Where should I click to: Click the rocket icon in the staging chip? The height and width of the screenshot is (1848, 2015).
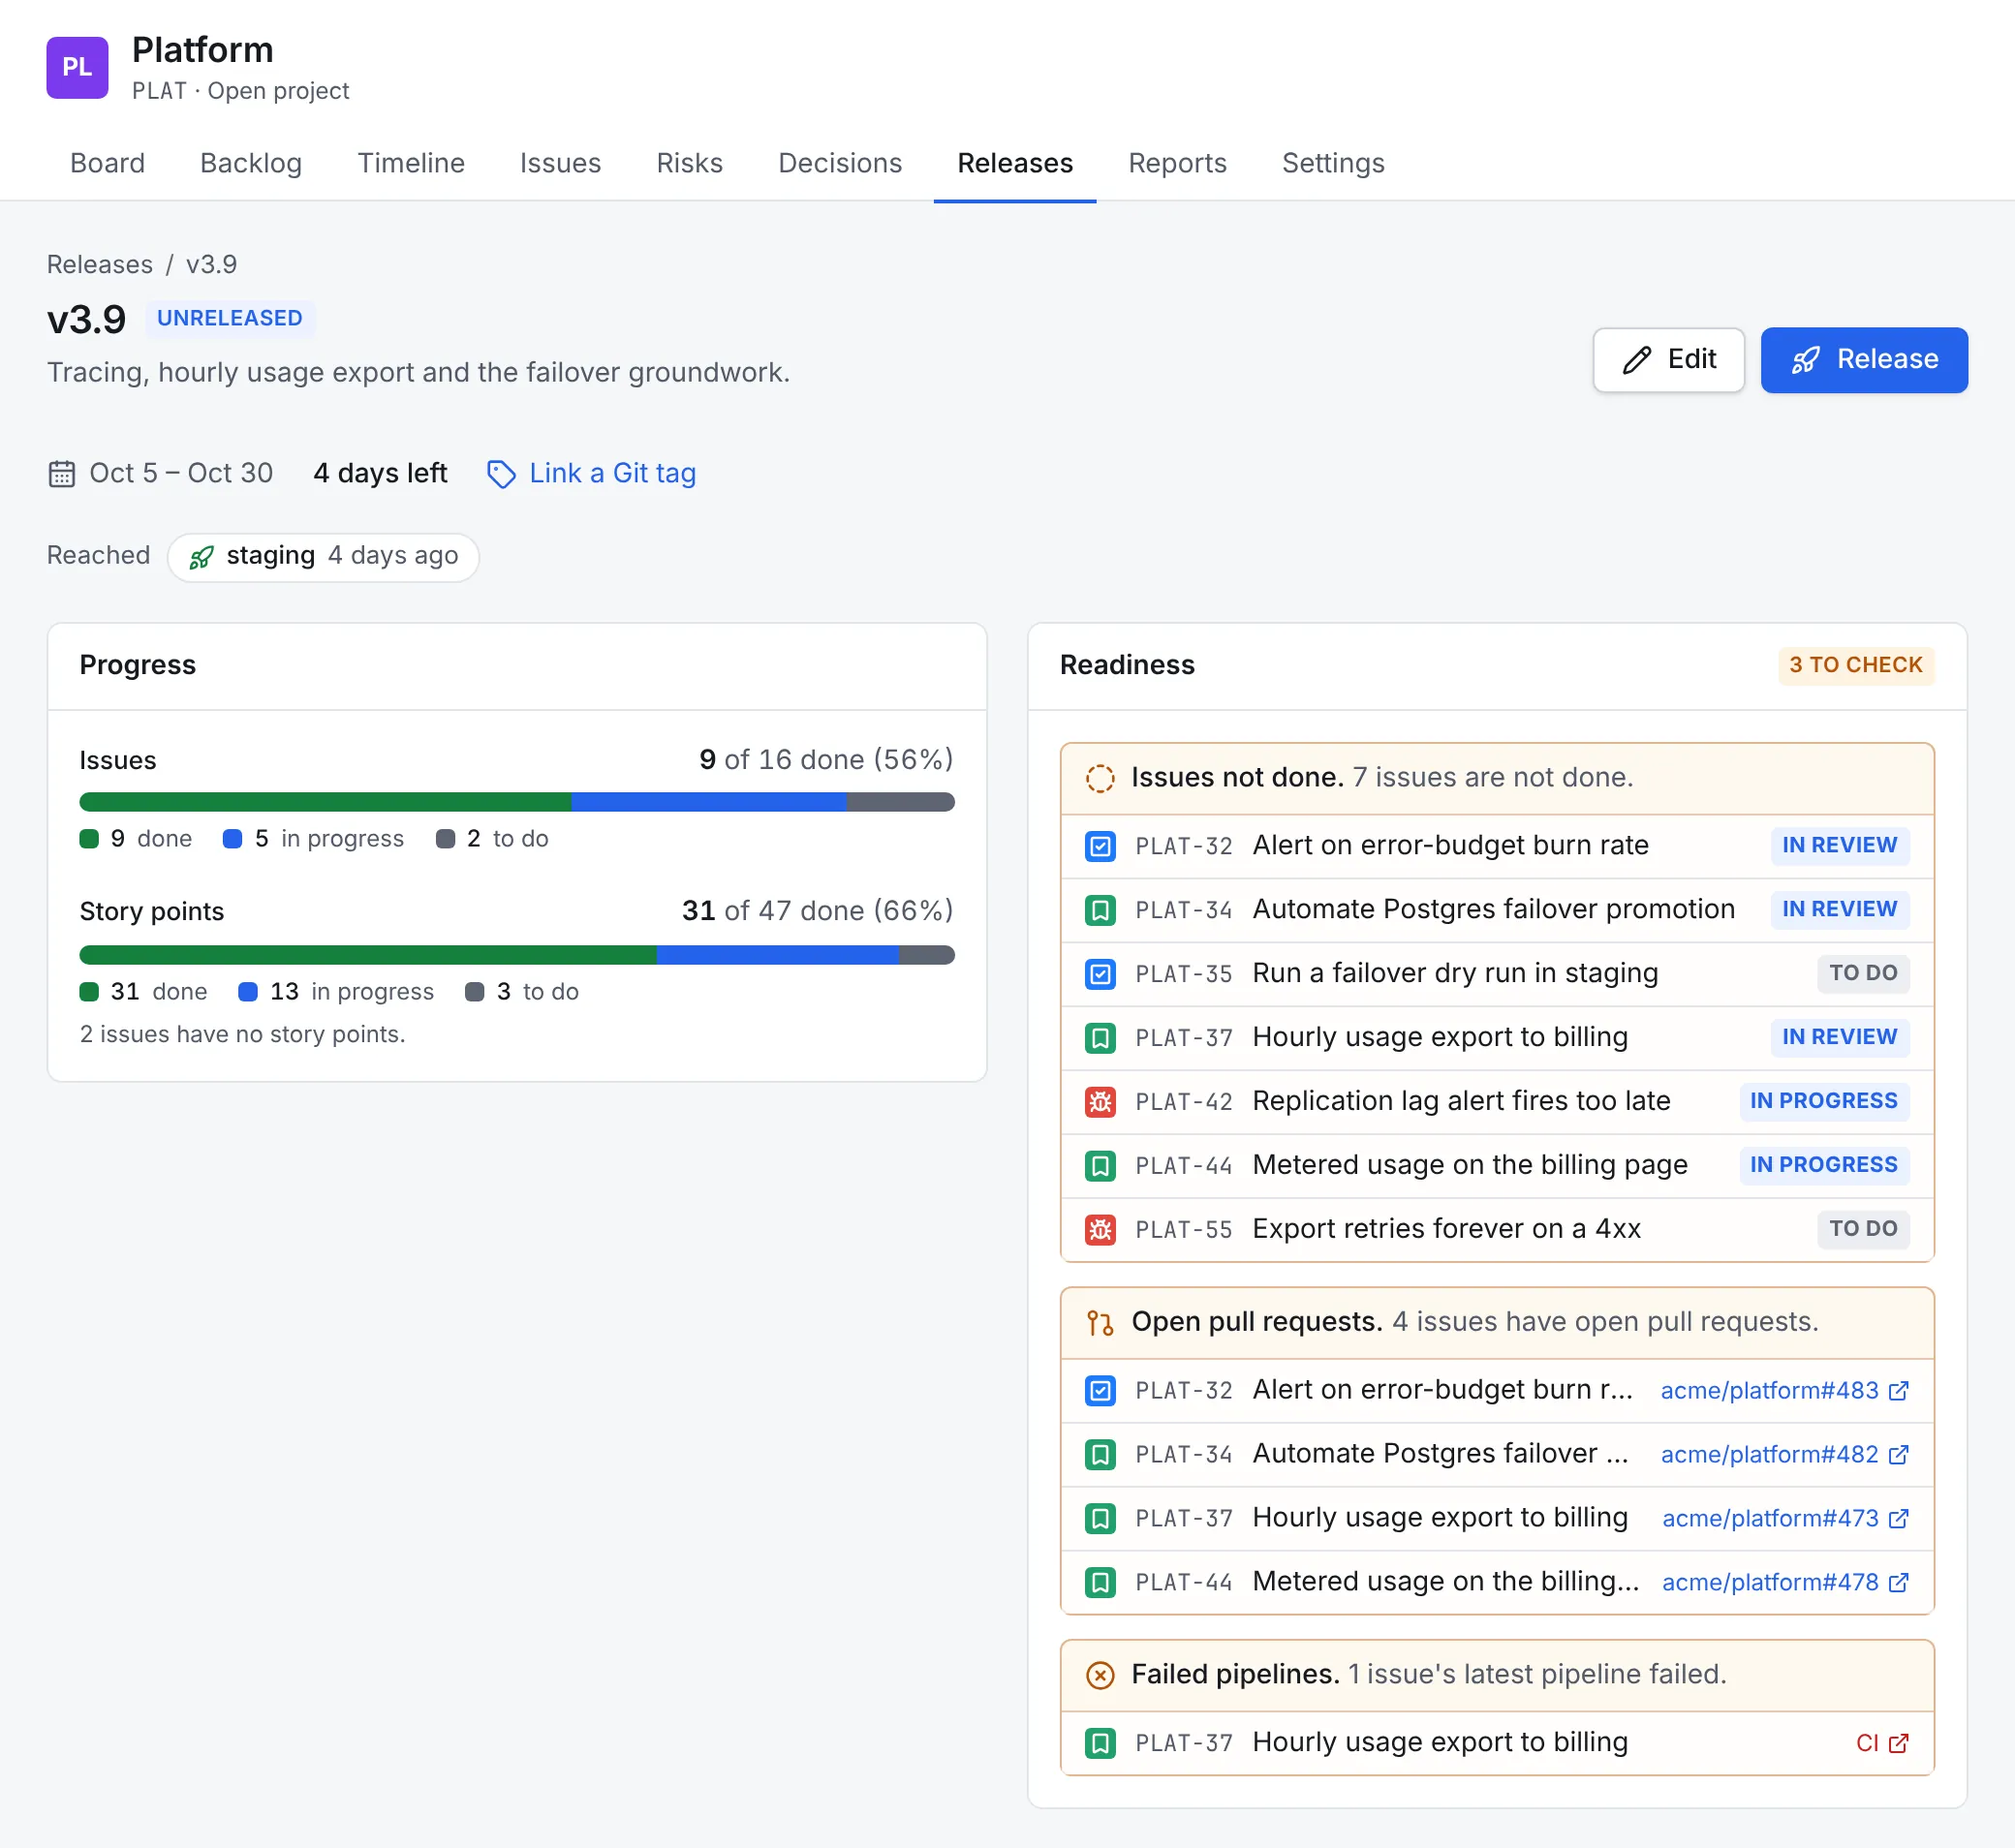(201, 557)
